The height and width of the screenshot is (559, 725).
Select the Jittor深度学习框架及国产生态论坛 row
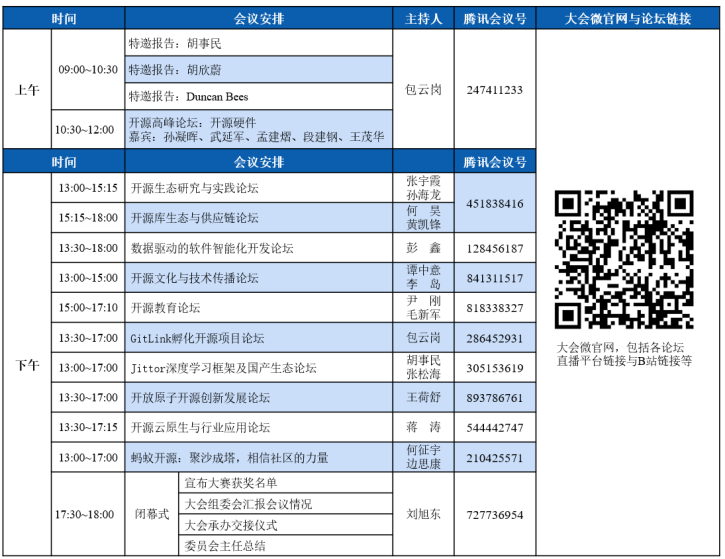(223, 368)
